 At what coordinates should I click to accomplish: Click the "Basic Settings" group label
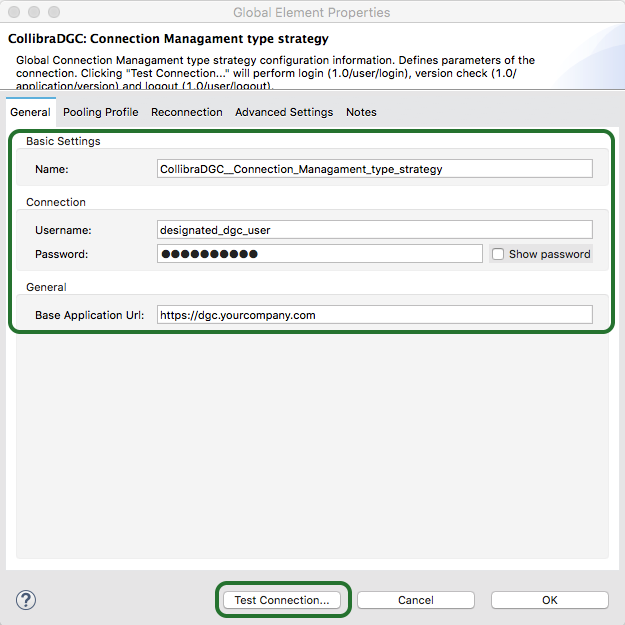pos(63,141)
